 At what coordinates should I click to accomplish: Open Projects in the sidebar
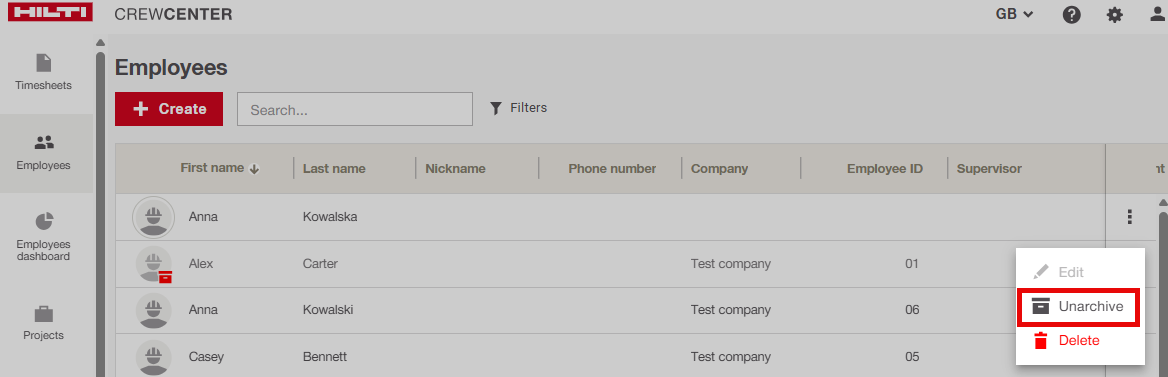tap(43, 323)
